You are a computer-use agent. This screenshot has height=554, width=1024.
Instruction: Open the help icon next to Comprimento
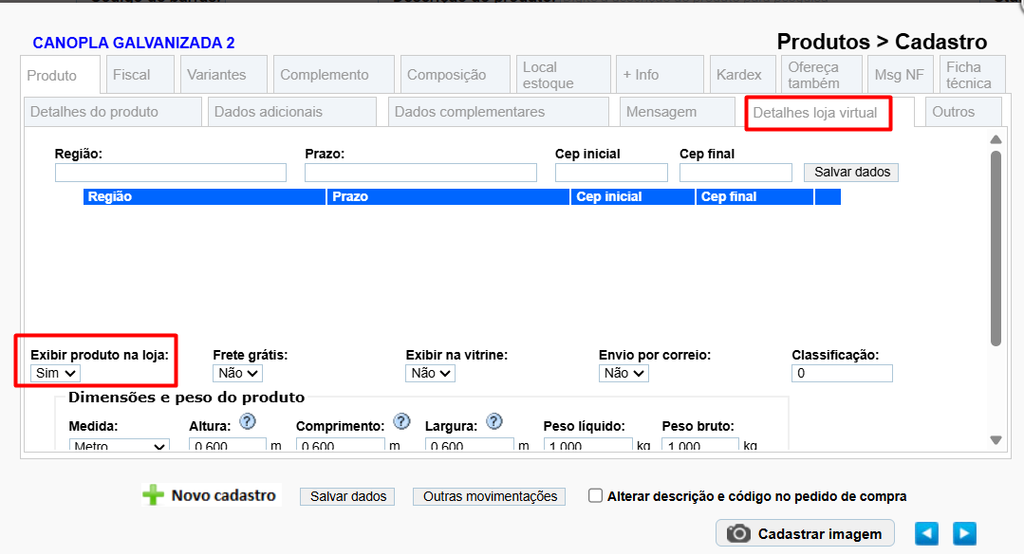pos(402,421)
